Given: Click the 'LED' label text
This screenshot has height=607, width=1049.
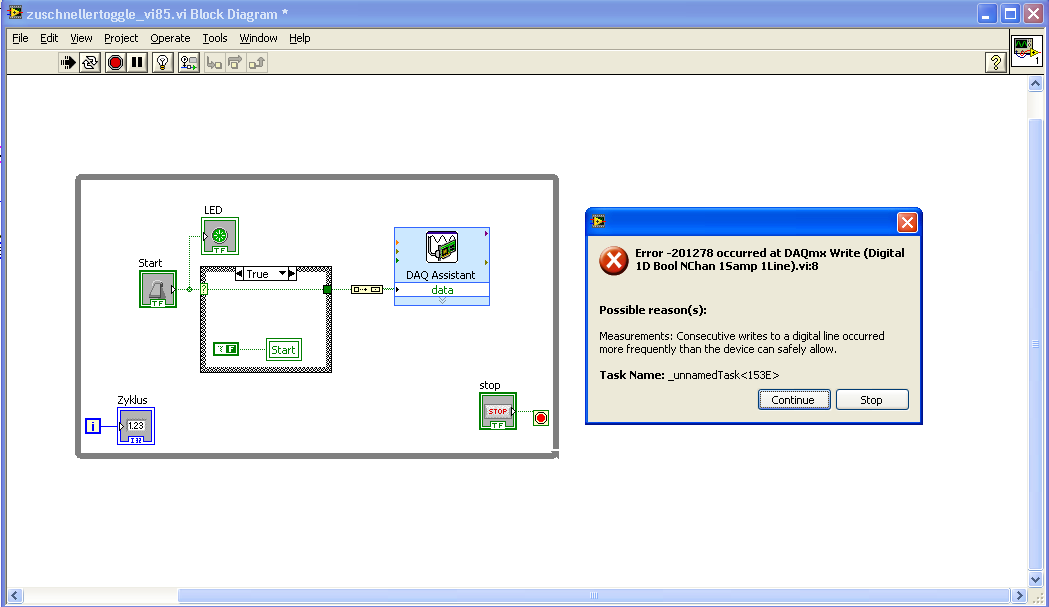Looking at the screenshot, I should click(x=213, y=210).
